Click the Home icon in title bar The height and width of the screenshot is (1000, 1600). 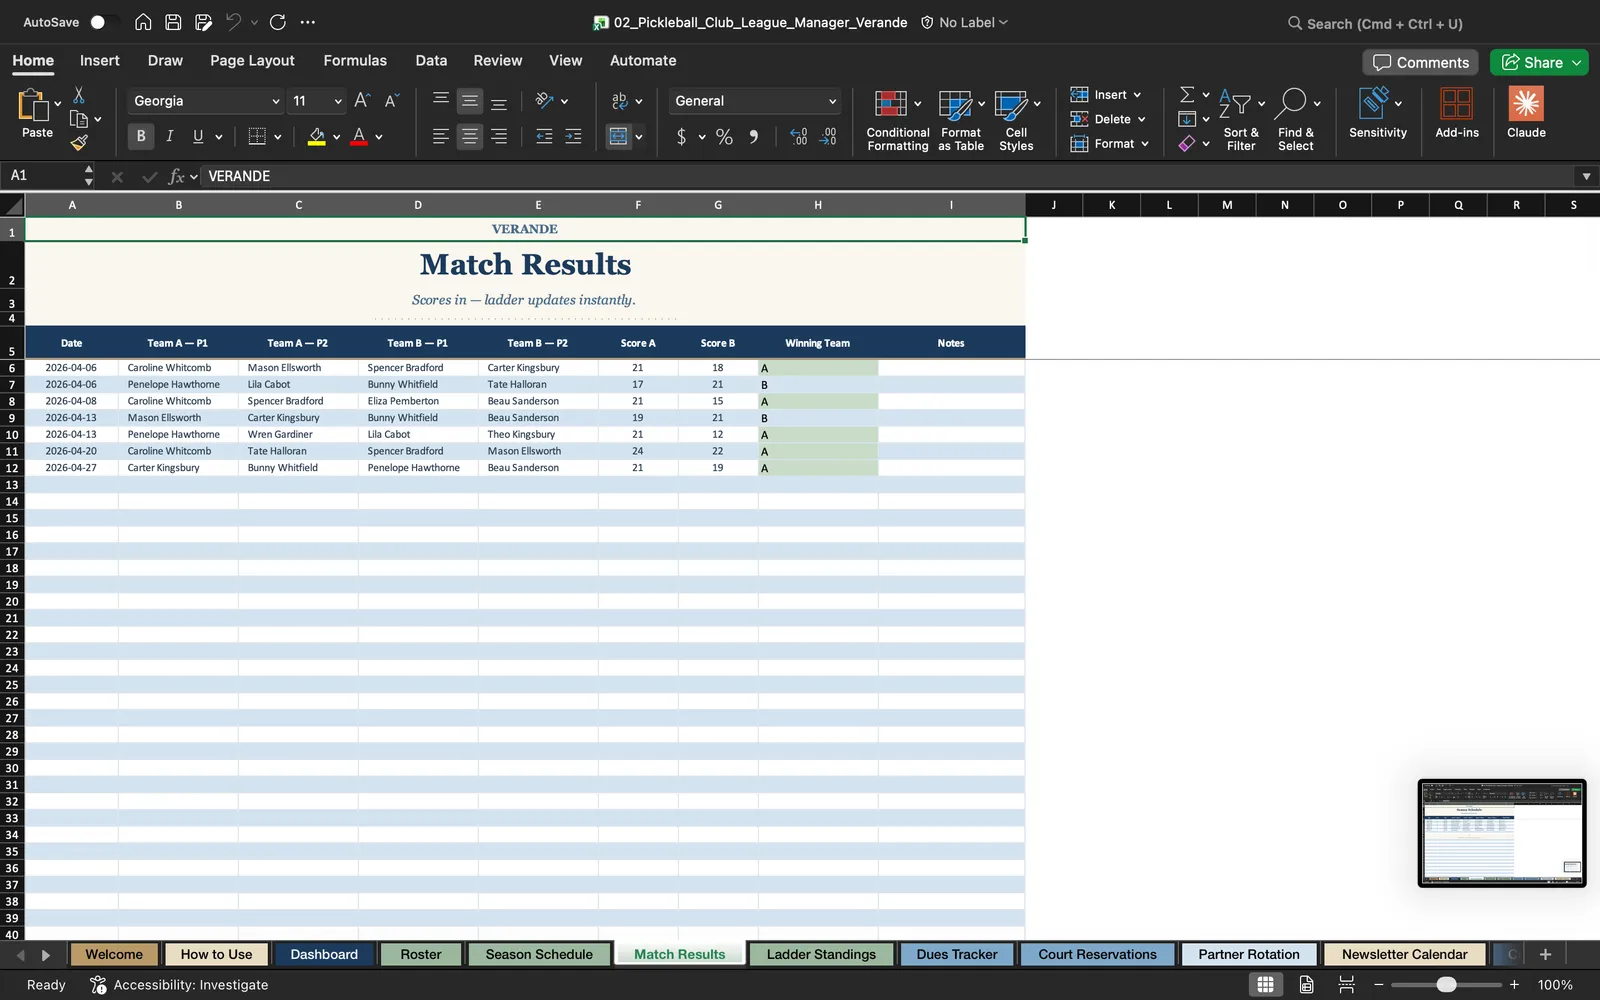(143, 22)
